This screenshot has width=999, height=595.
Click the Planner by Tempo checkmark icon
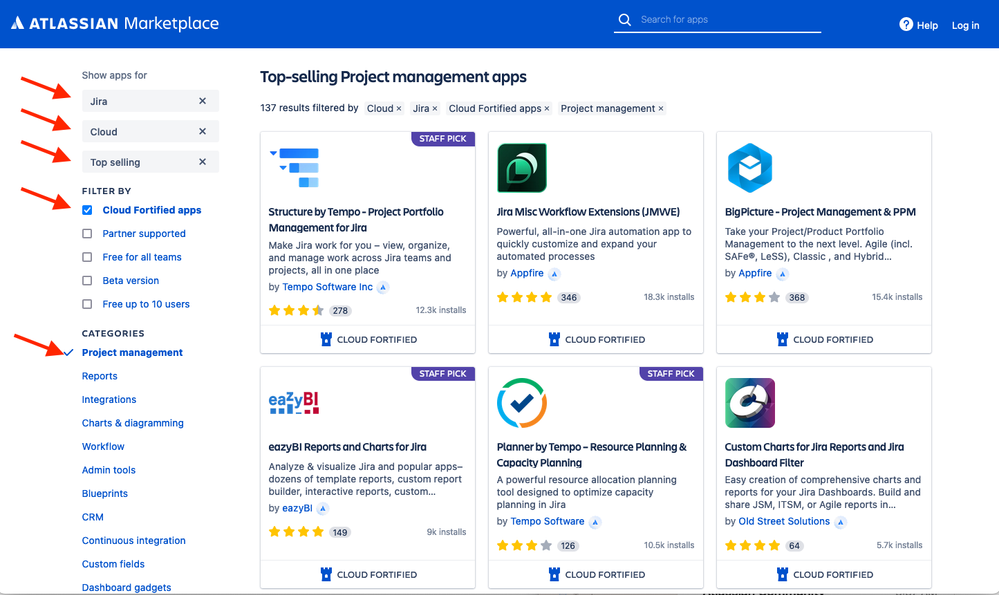coord(522,403)
